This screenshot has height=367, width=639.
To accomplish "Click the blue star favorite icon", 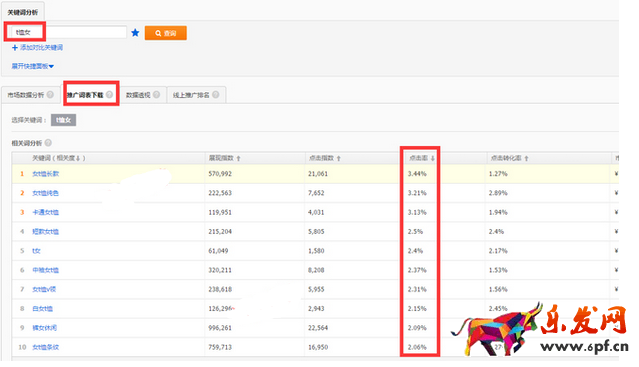I will click(x=135, y=33).
